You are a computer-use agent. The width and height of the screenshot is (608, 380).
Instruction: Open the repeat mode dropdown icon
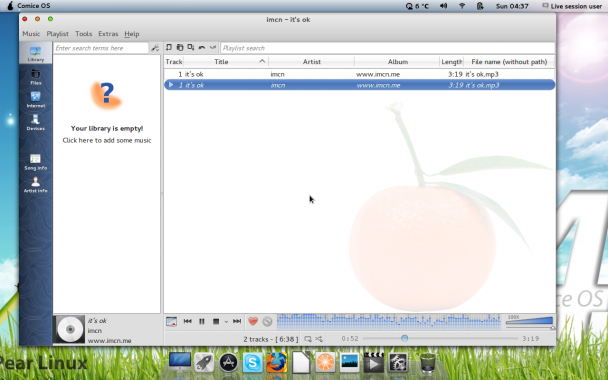click(308, 339)
